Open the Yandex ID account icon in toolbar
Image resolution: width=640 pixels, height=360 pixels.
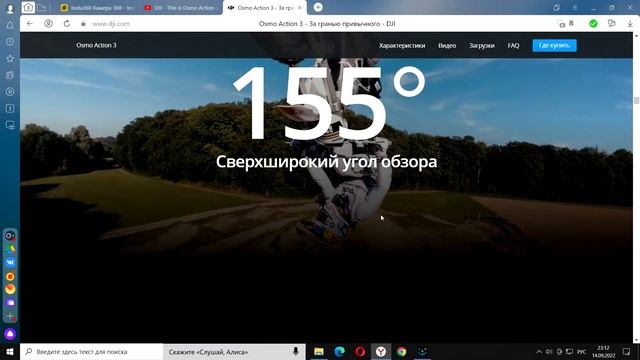[x=48, y=24]
